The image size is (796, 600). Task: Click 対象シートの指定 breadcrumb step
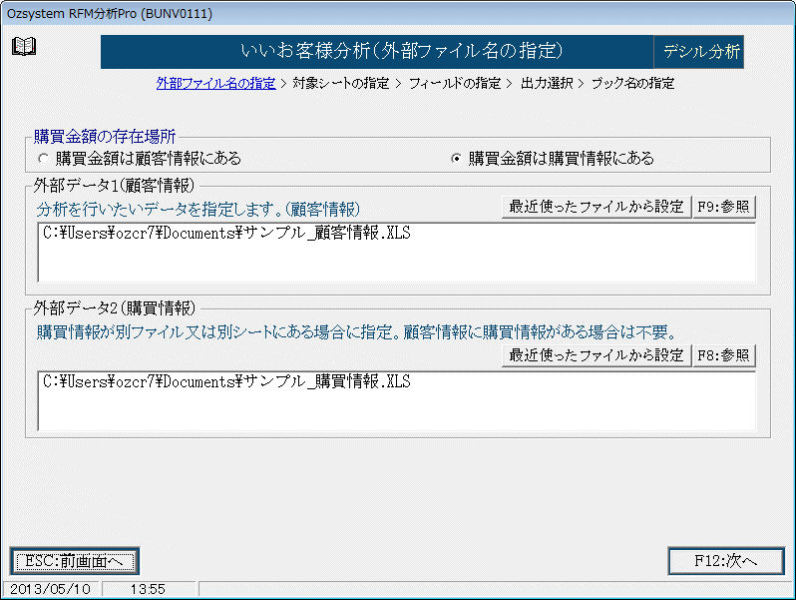point(341,83)
